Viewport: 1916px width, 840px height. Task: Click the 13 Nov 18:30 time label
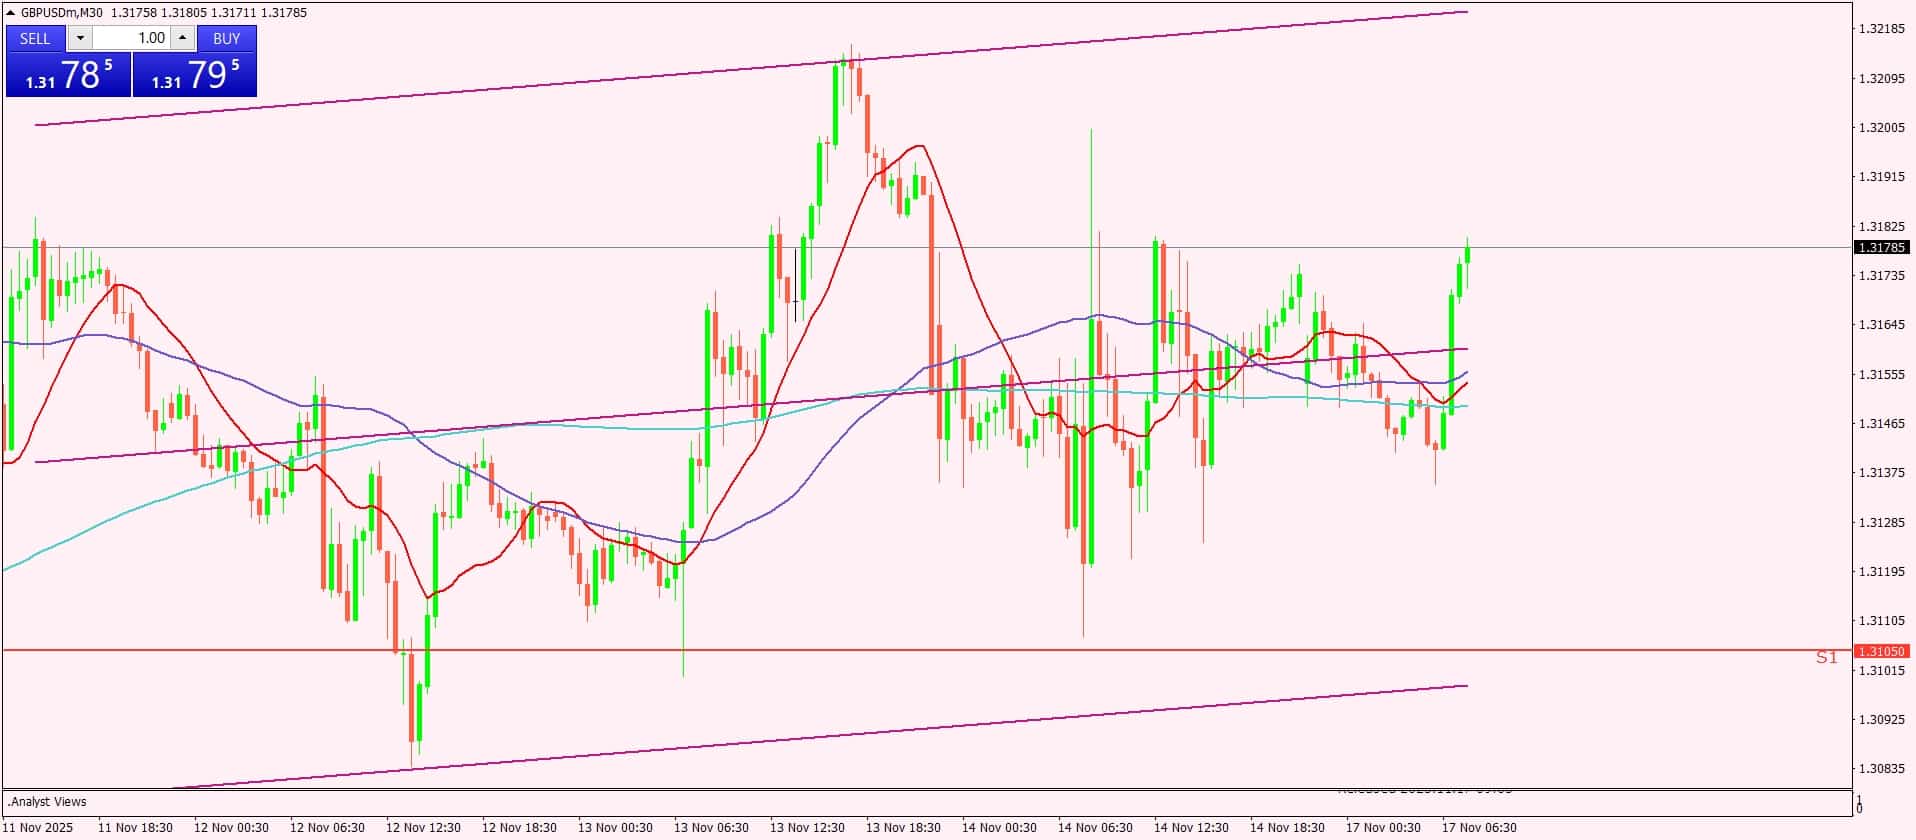(903, 828)
